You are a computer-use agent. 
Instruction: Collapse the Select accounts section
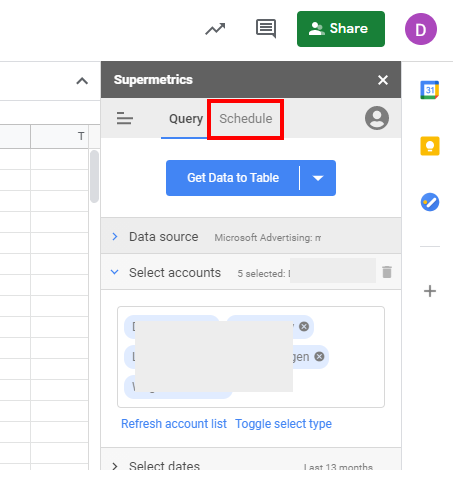pos(114,272)
